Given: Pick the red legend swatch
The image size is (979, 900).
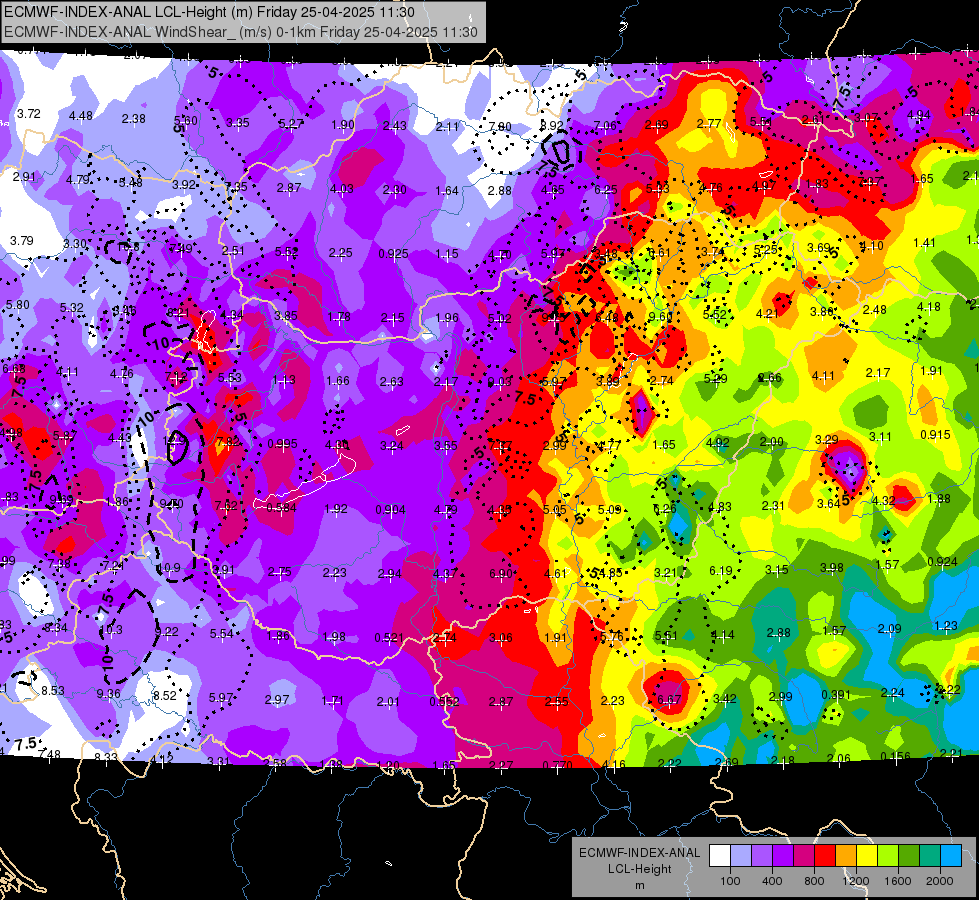Looking at the screenshot, I should pos(825,856).
